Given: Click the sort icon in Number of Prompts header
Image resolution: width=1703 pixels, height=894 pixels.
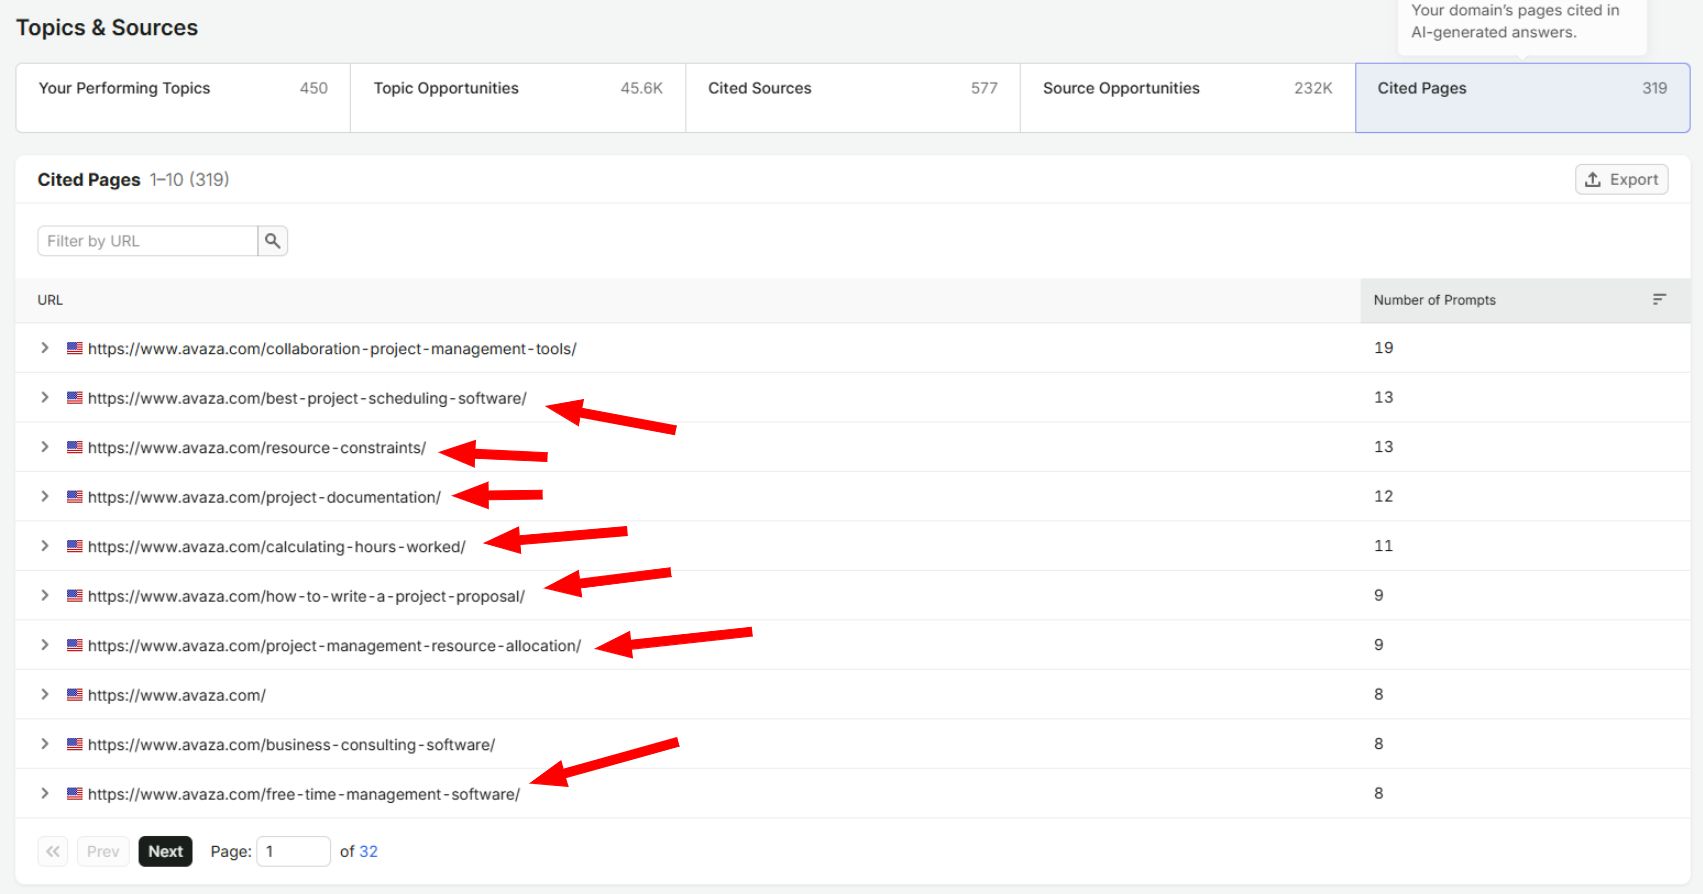Looking at the screenshot, I should [1659, 300].
